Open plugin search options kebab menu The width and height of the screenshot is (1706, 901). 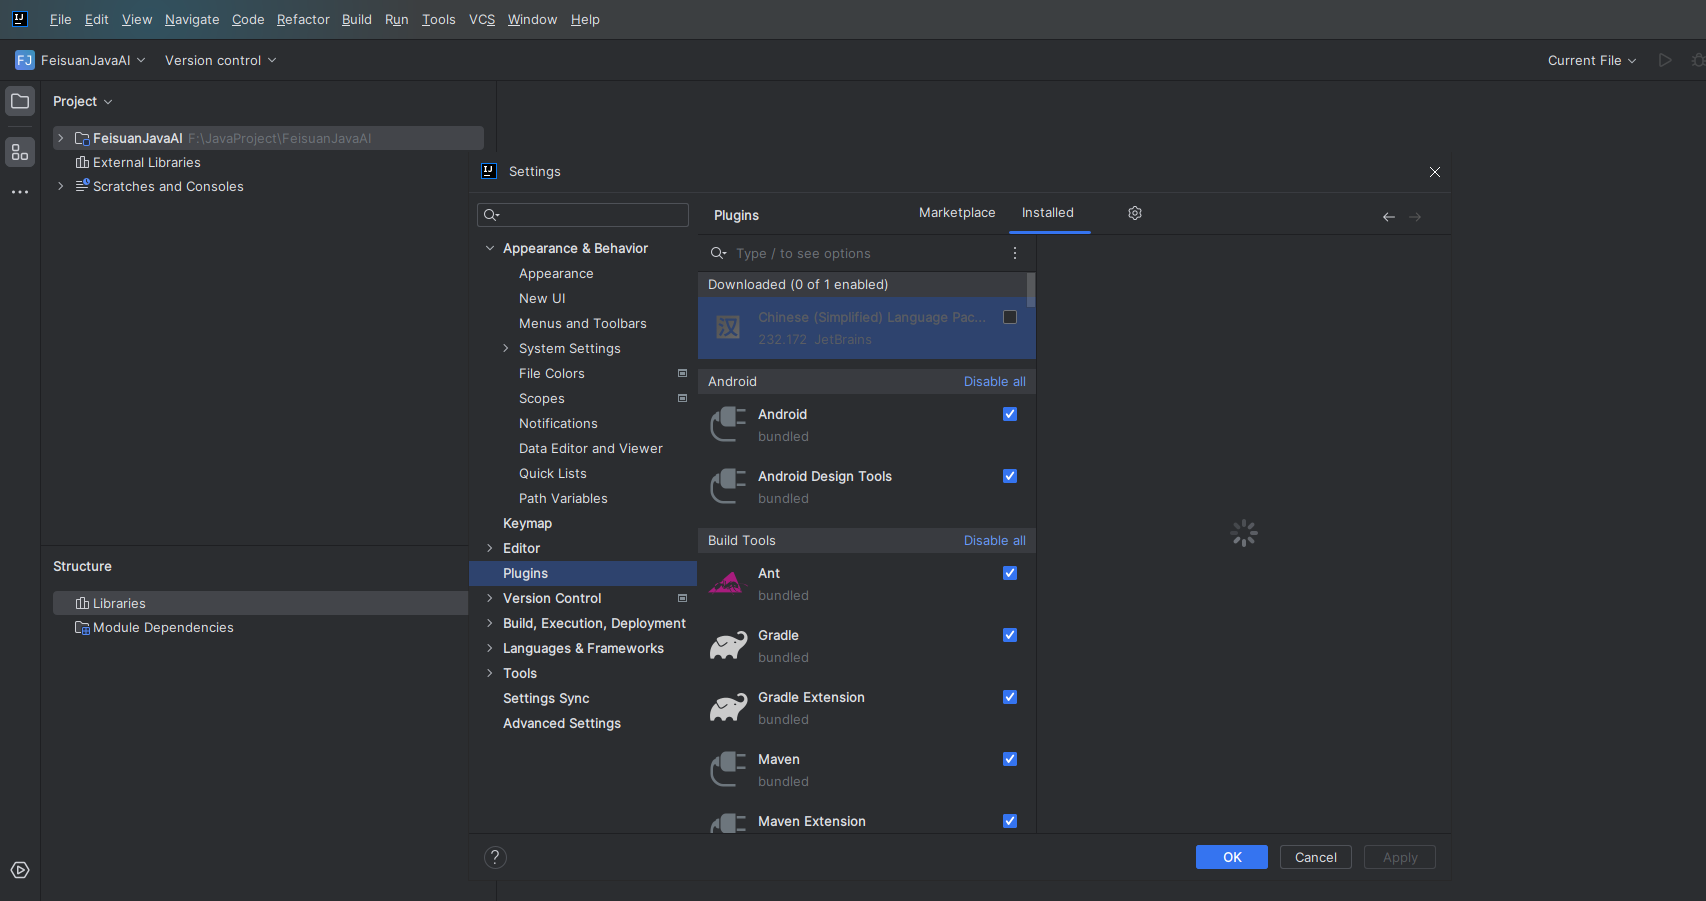(x=1015, y=253)
